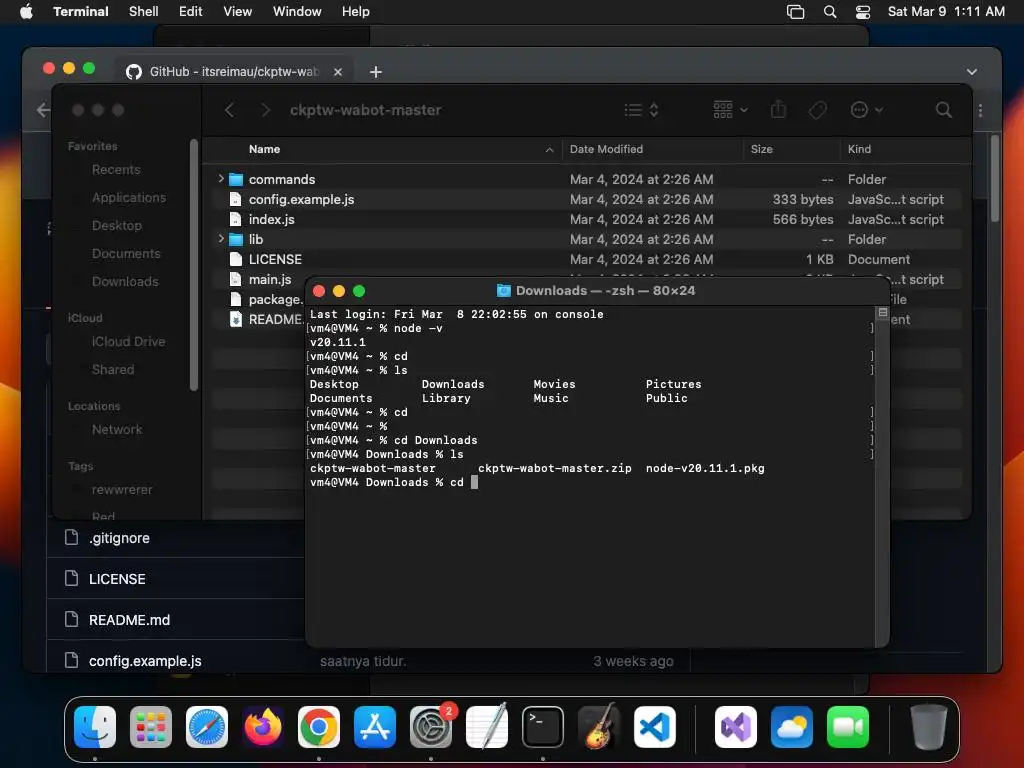1024x768 pixels.
Task: Select Documents in Finder sidebar
Action: click(x=125, y=253)
